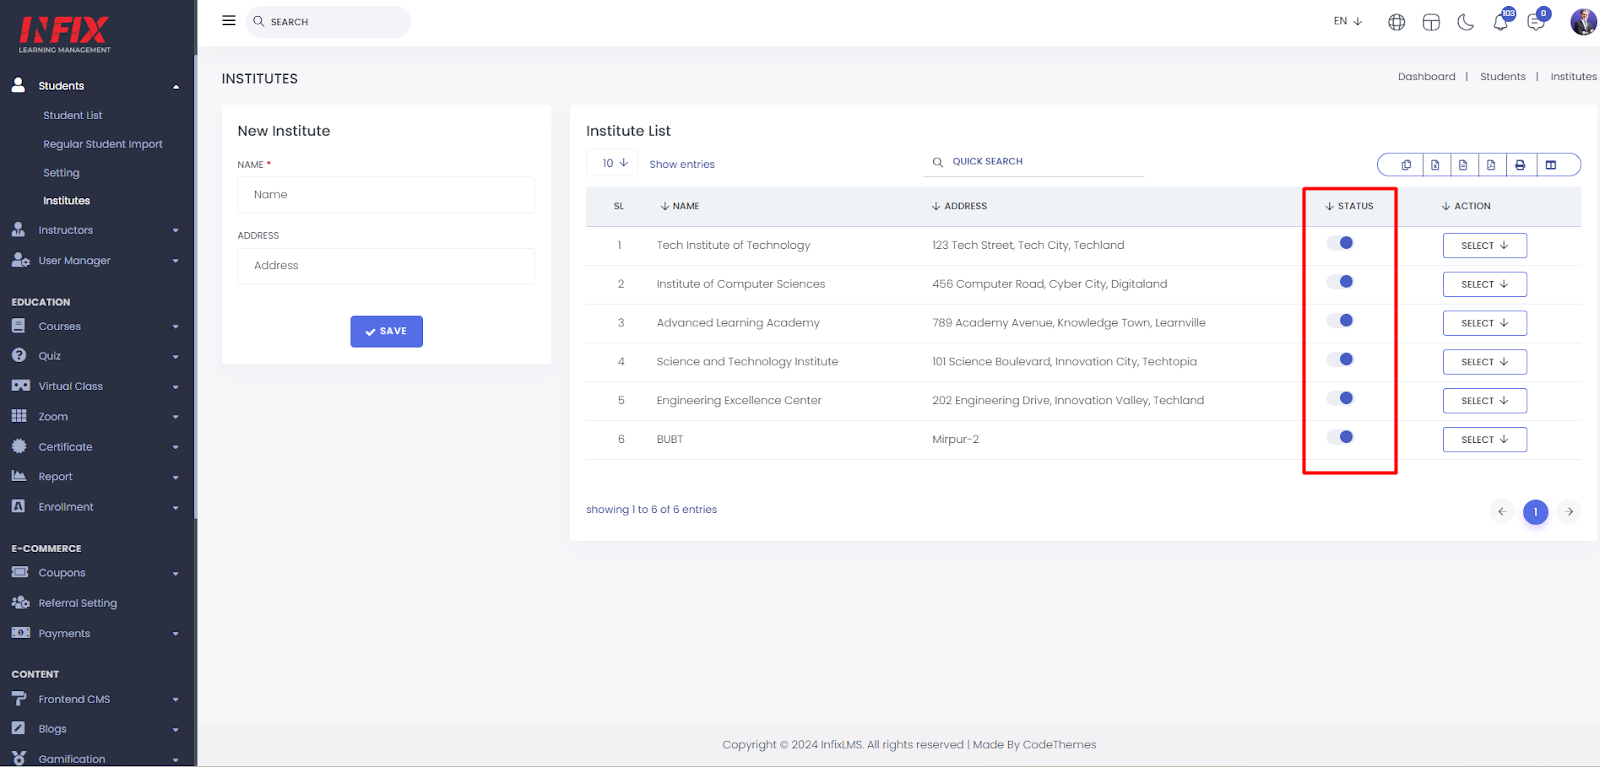The width and height of the screenshot is (1600, 767).
Task: Disable the BUBT institute status
Action: (1339, 437)
